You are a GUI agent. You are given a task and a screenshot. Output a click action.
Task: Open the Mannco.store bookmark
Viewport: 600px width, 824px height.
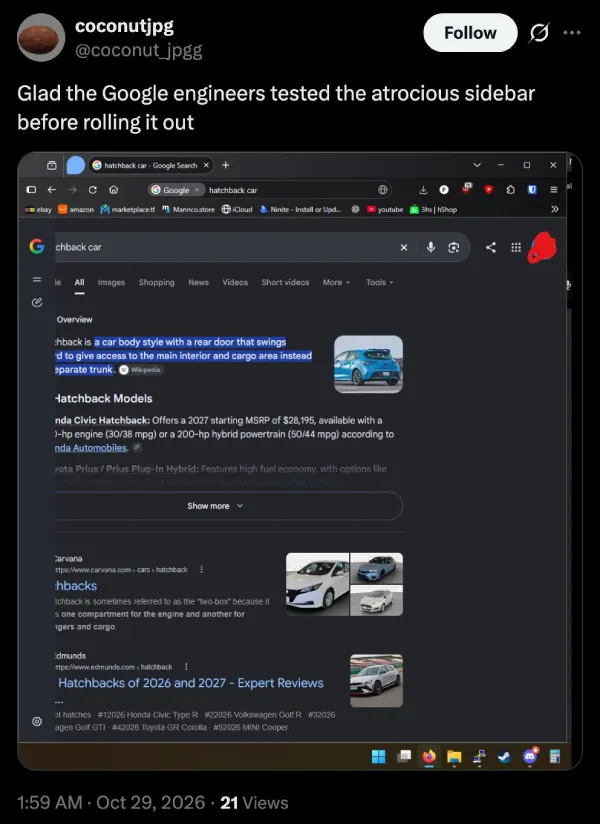(188, 209)
